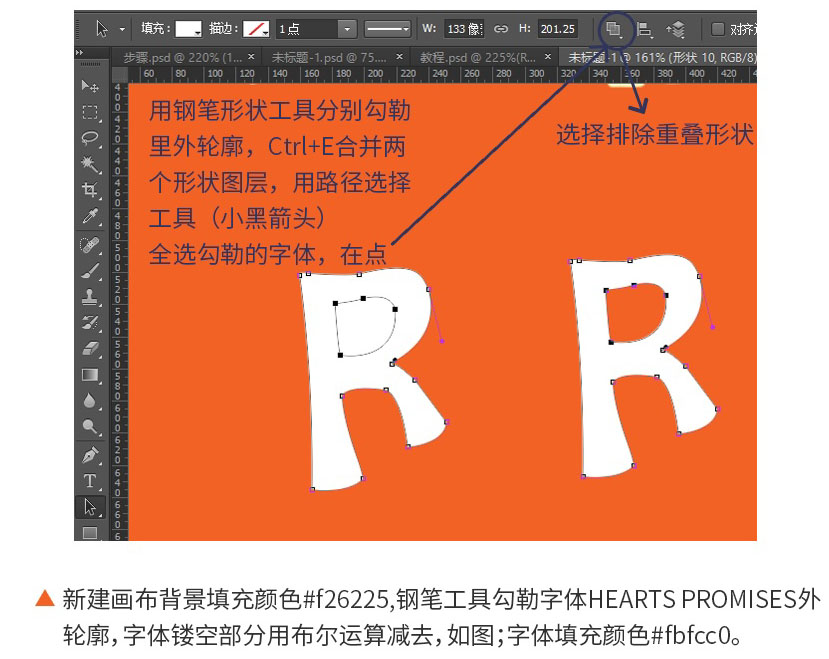This screenshot has width=829, height=659.
Task: Select the Rectangular Marquee tool
Action: click(90, 112)
